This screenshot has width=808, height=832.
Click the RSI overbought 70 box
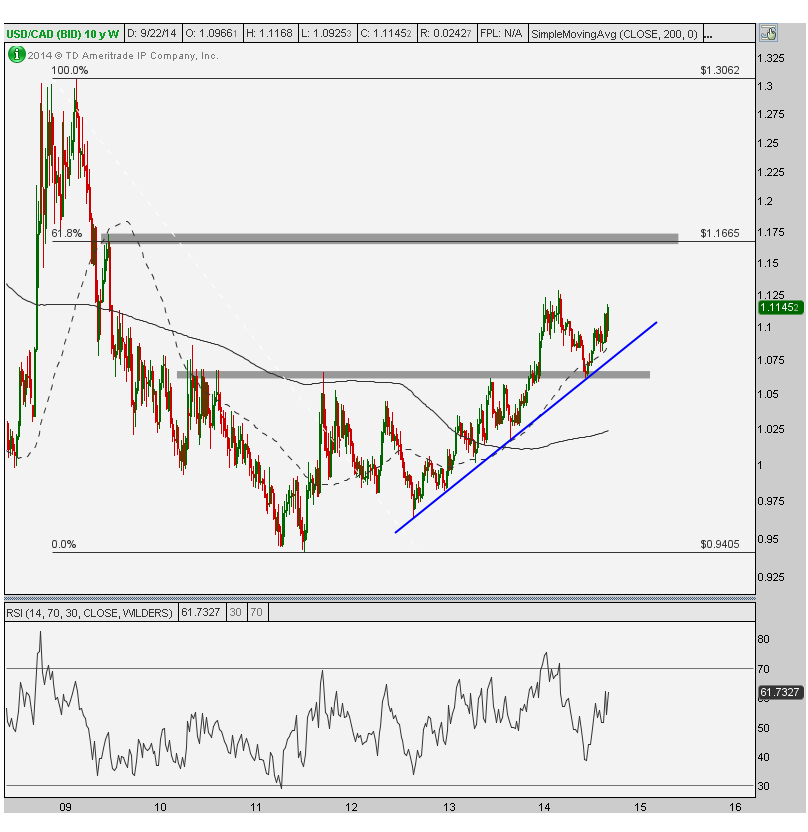(256, 612)
